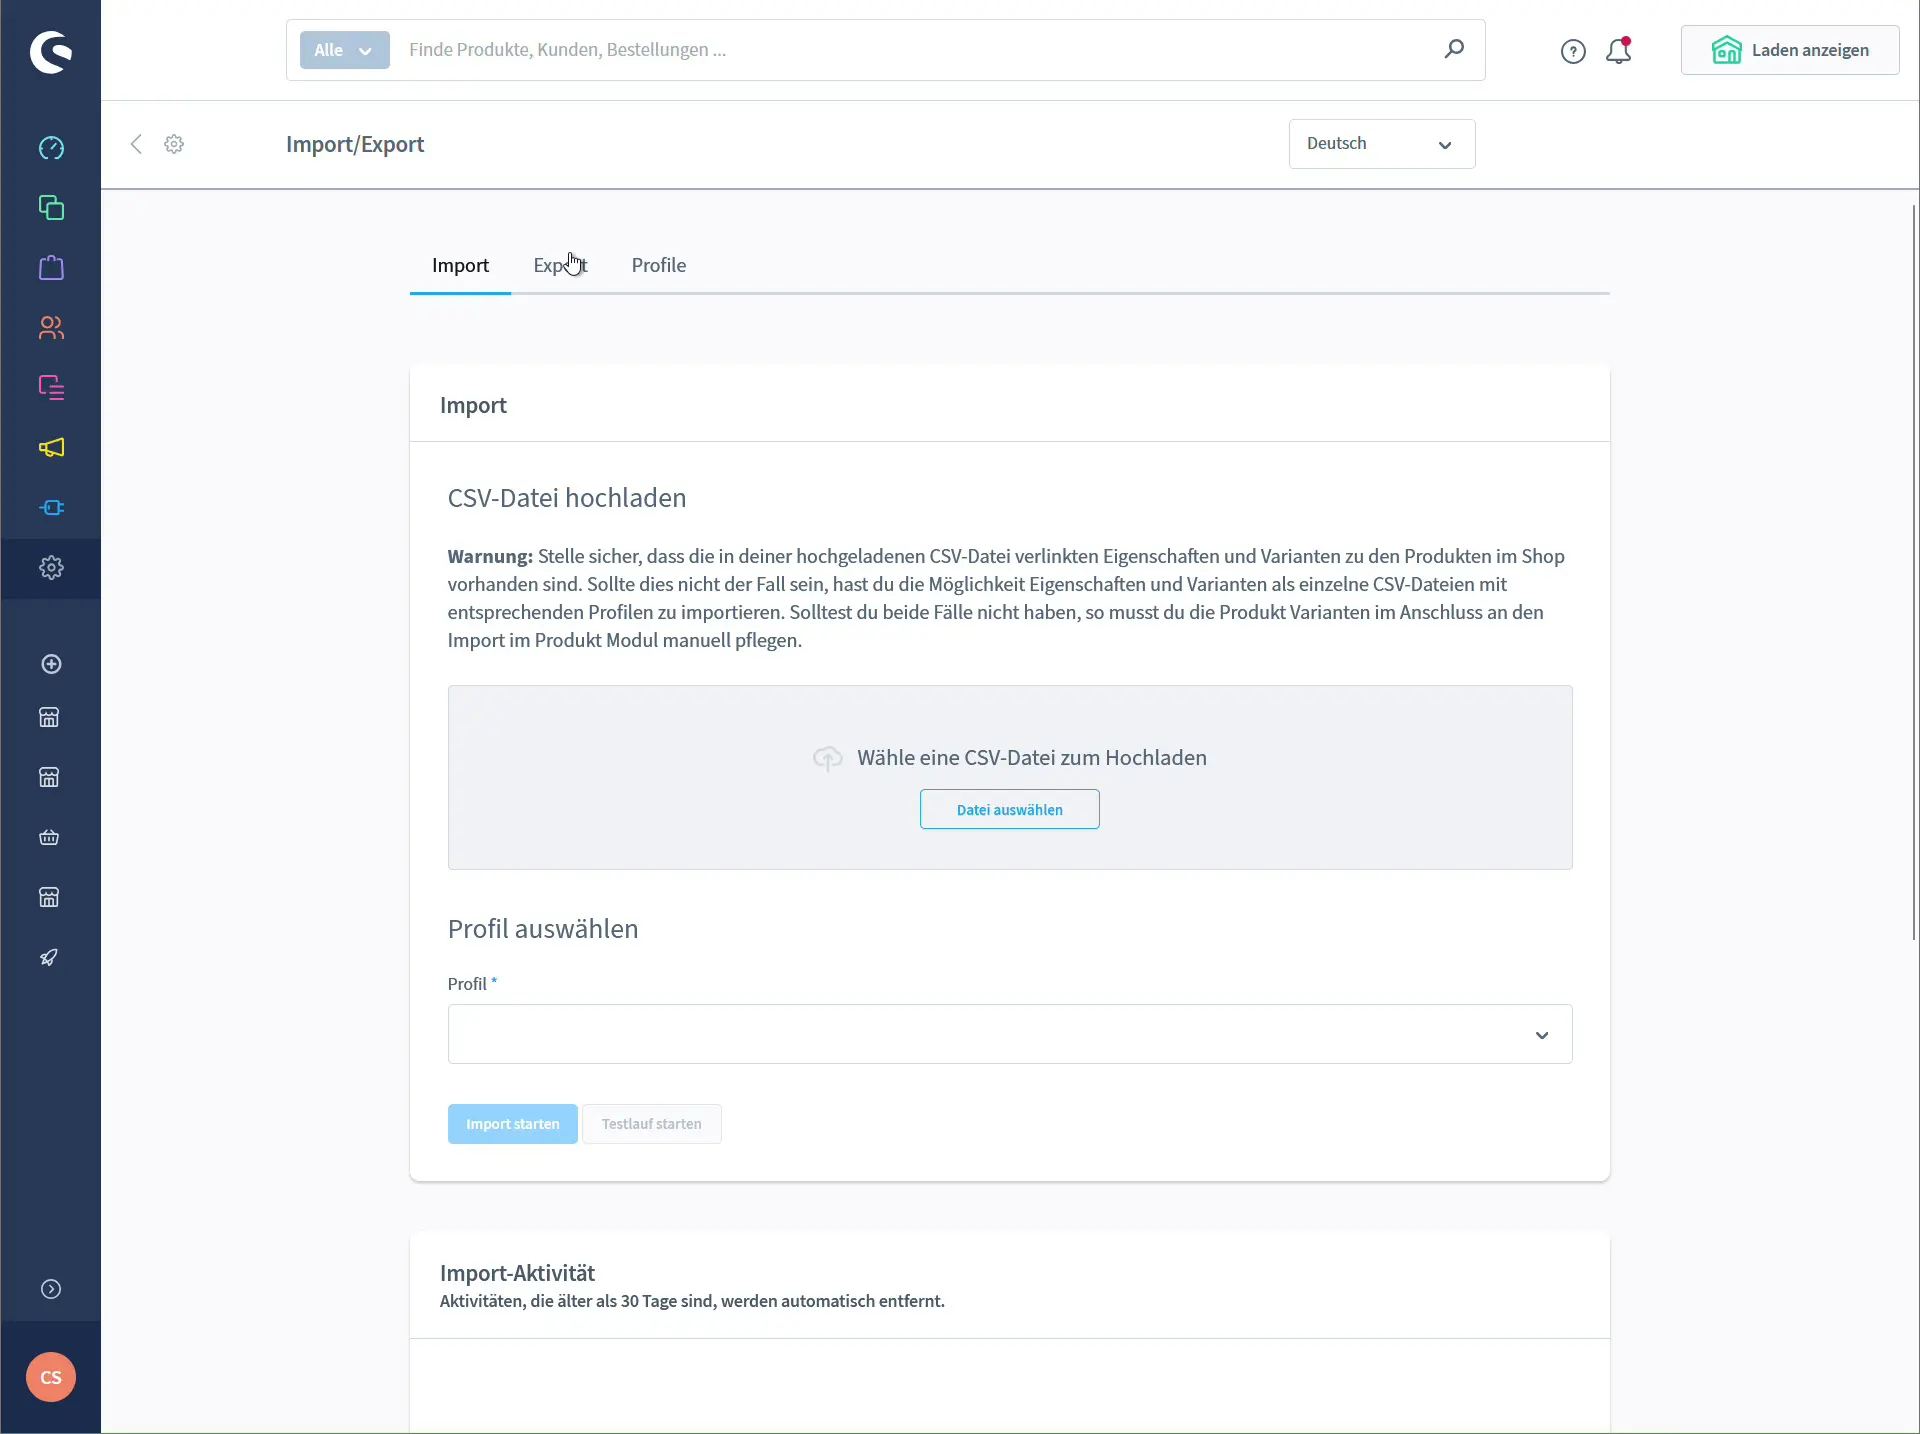Open the Marketing megaphone icon
Image resolution: width=1920 pixels, height=1434 pixels.
51,448
